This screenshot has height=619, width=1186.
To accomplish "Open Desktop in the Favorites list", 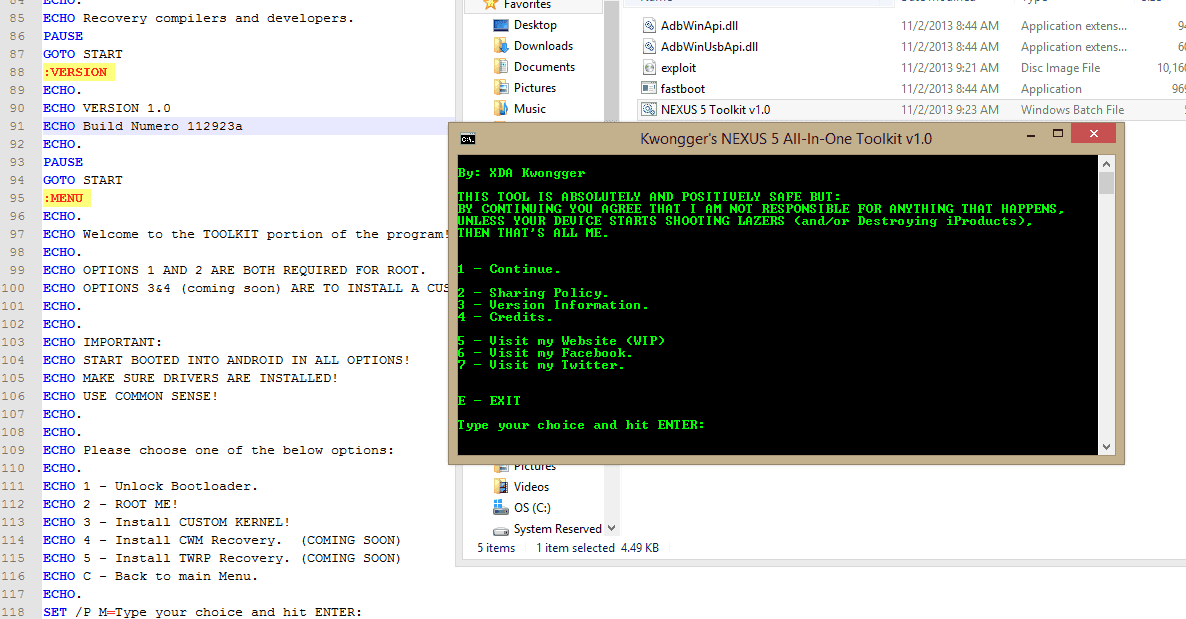I will pyautogui.click(x=535, y=25).
